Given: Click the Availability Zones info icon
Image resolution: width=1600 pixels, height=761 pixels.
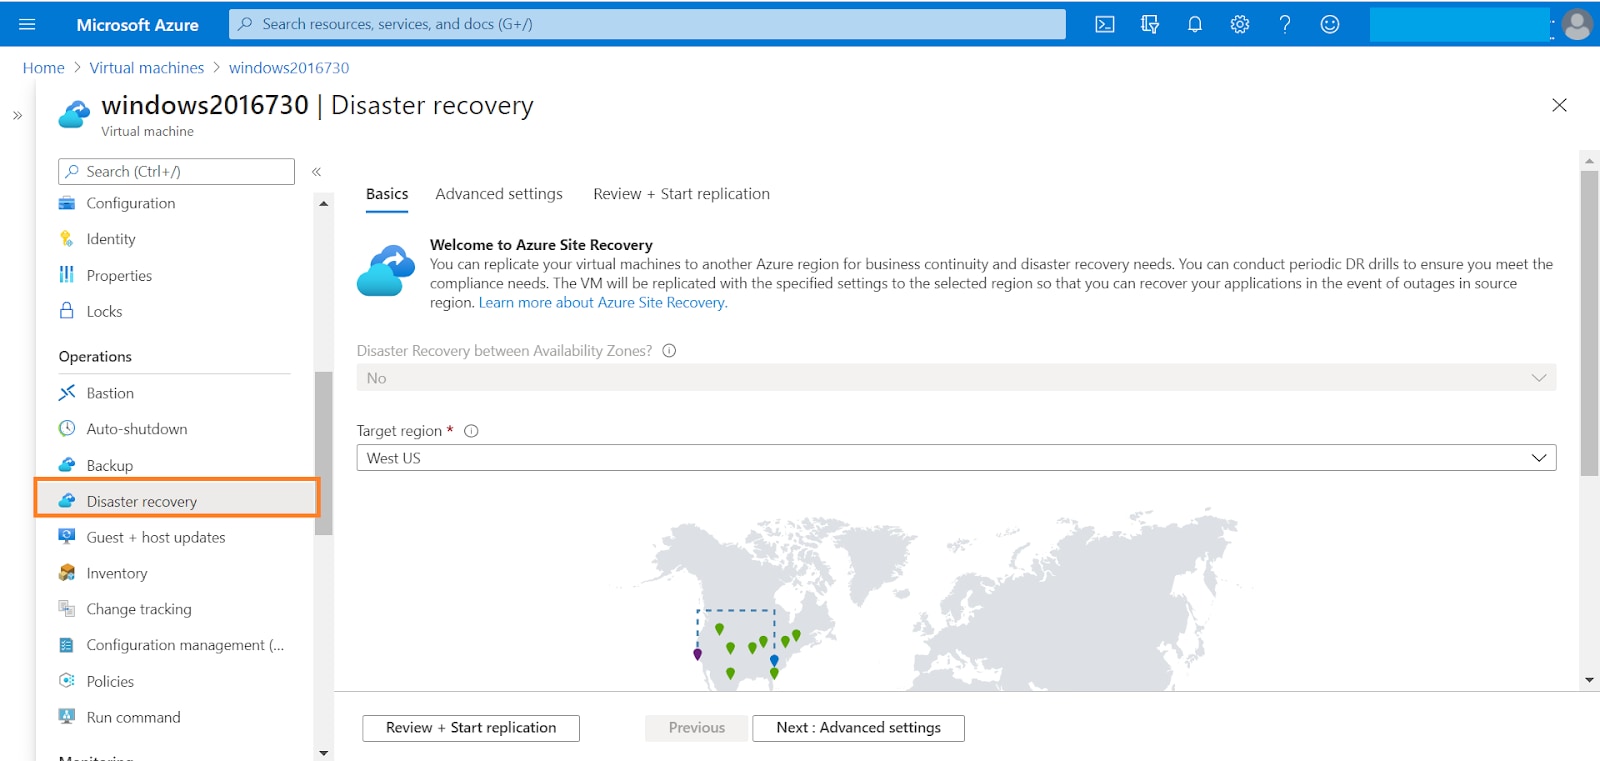Looking at the screenshot, I should point(669,351).
